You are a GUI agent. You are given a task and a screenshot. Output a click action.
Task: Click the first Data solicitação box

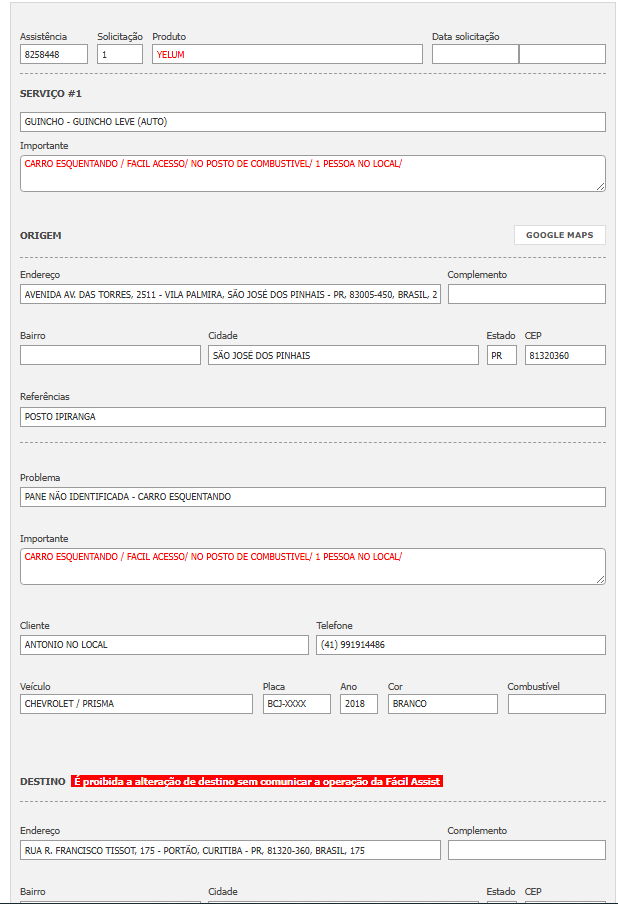tap(474, 54)
